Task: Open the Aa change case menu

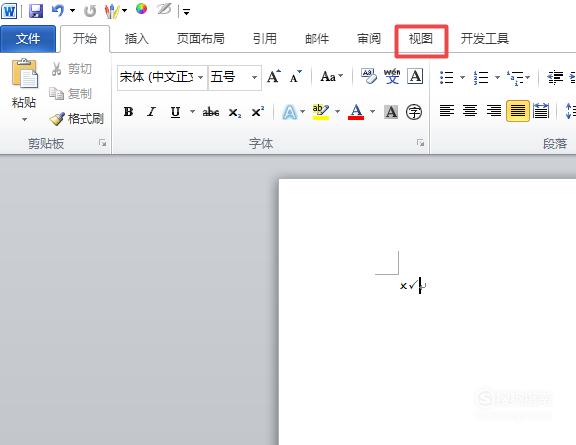Action: click(x=331, y=76)
